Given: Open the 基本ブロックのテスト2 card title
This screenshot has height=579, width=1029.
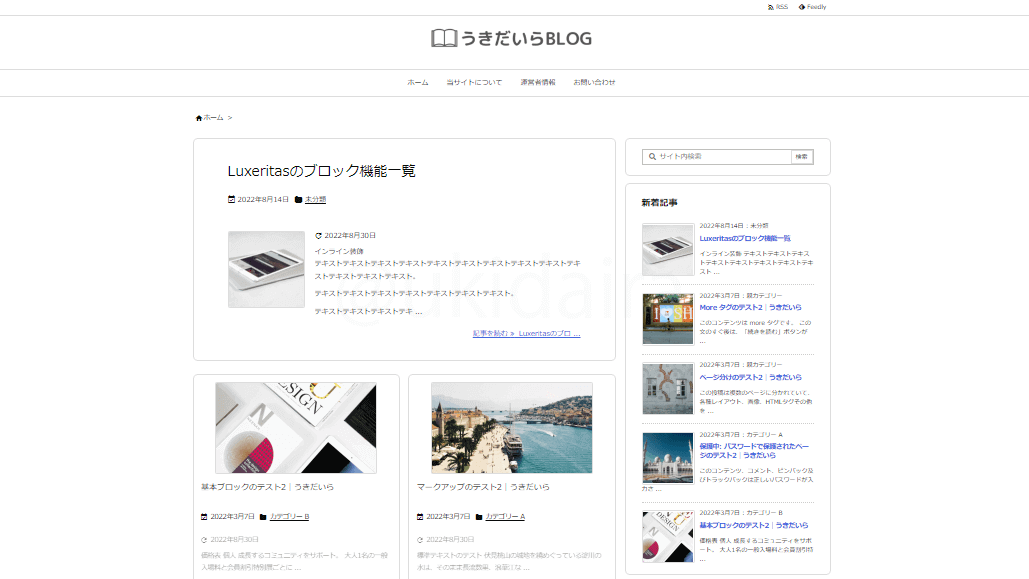Looking at the screenshot, I should click(x=267, y=487).
